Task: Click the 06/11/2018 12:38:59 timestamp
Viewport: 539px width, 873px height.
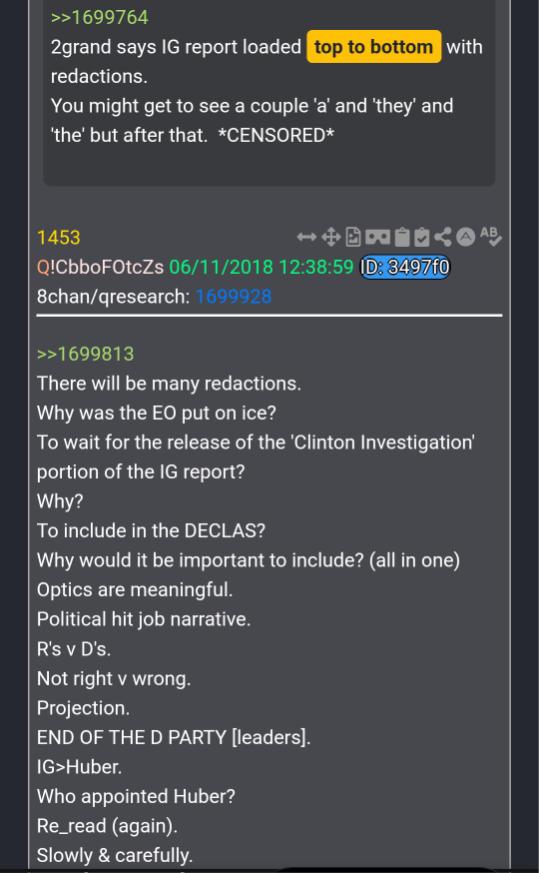Action: (x=261, y=267)
